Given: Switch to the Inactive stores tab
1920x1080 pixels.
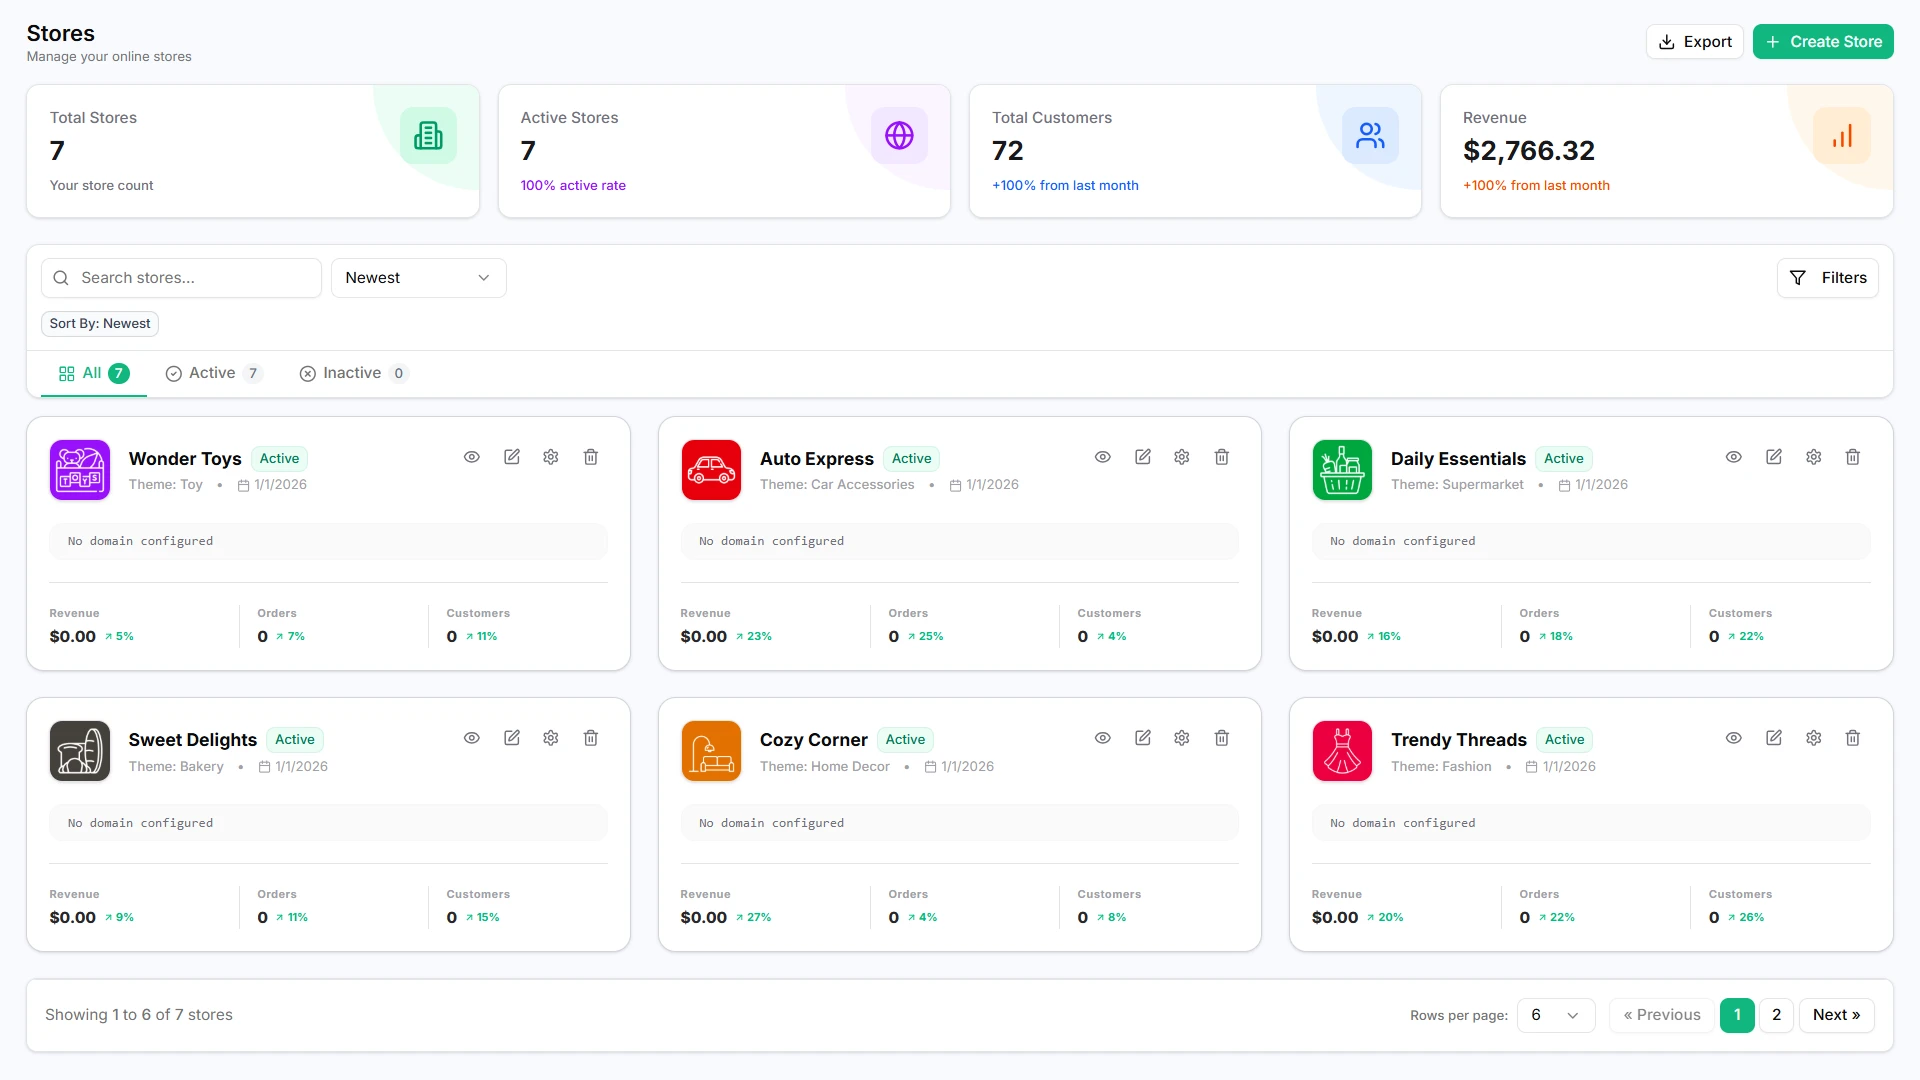Looking at the screenshot, I should [x=354, y=373].
